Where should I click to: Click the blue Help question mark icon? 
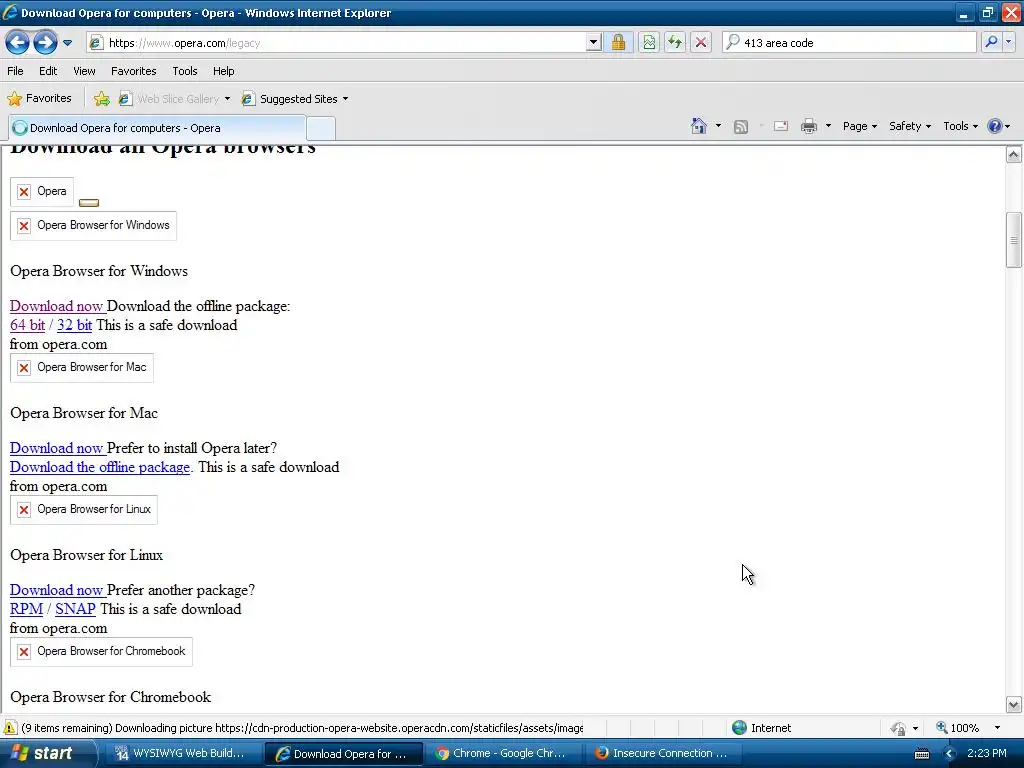click(x=995, y=126)
